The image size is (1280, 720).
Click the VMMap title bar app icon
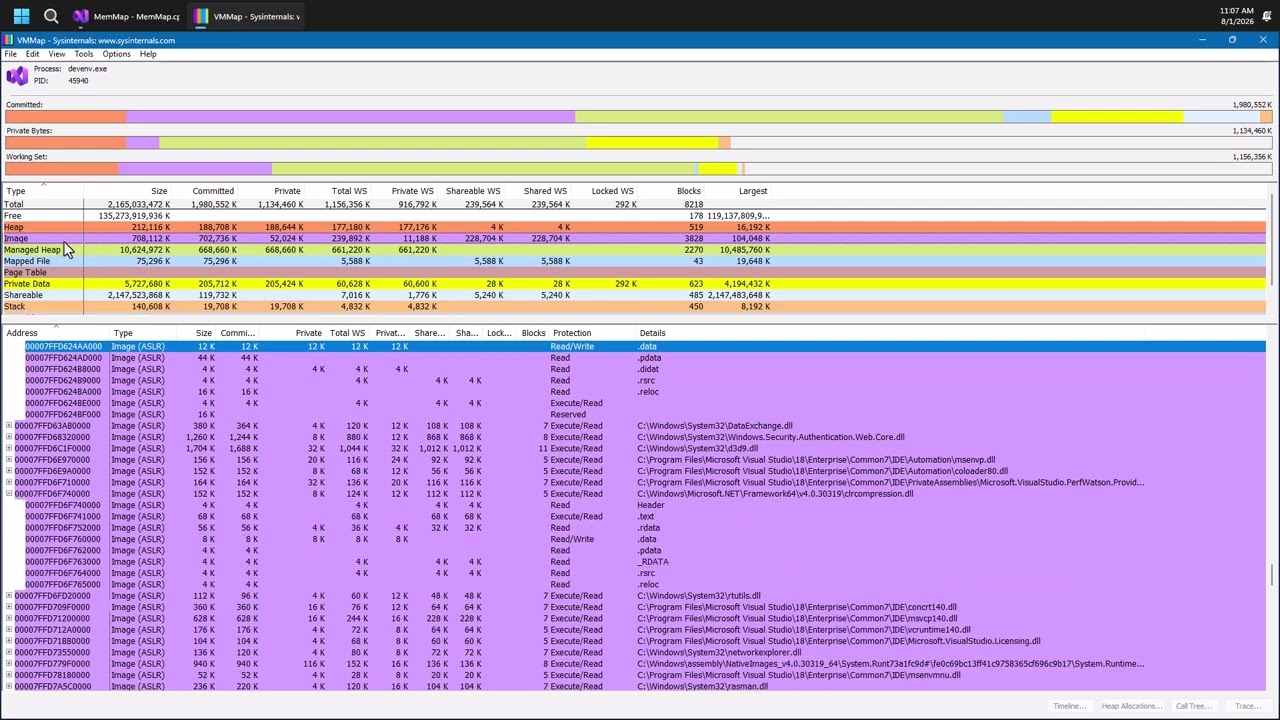[9, 40]
